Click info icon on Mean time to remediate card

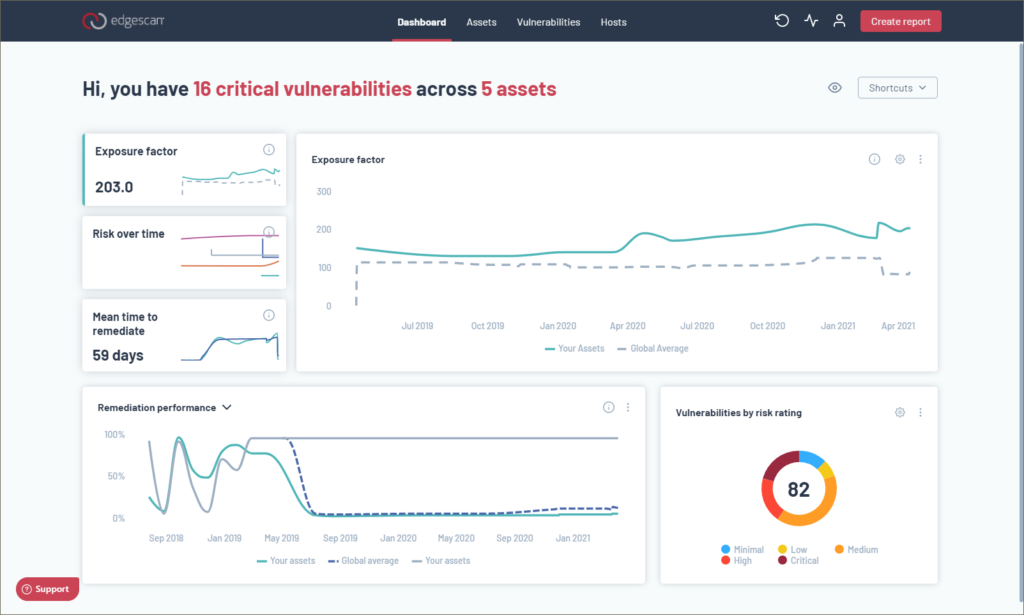click(x=268, y=315)
